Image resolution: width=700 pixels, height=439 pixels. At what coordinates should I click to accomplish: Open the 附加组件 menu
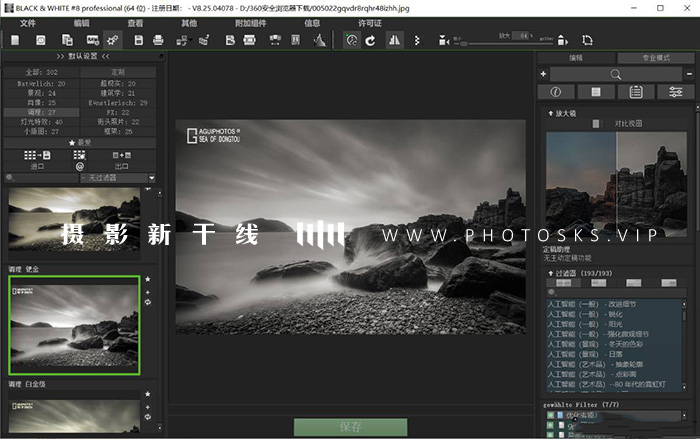(250, 23)
